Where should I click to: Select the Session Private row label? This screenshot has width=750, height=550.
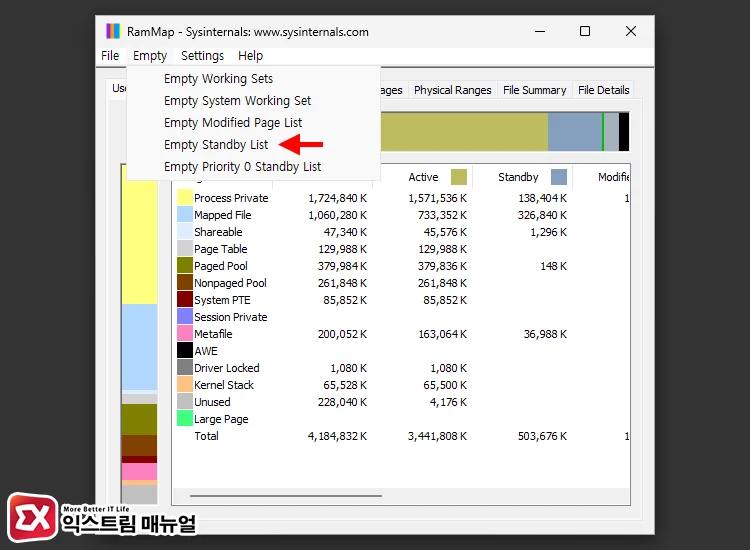click(x=231, y=317)
